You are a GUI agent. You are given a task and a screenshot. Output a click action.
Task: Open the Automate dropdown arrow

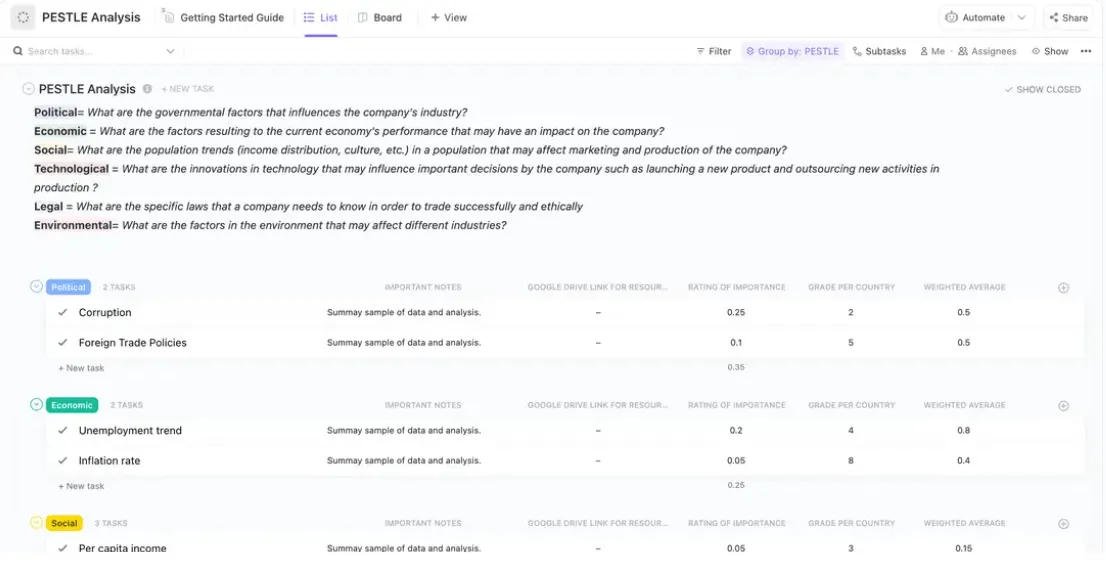click(x=1021, y=18)
